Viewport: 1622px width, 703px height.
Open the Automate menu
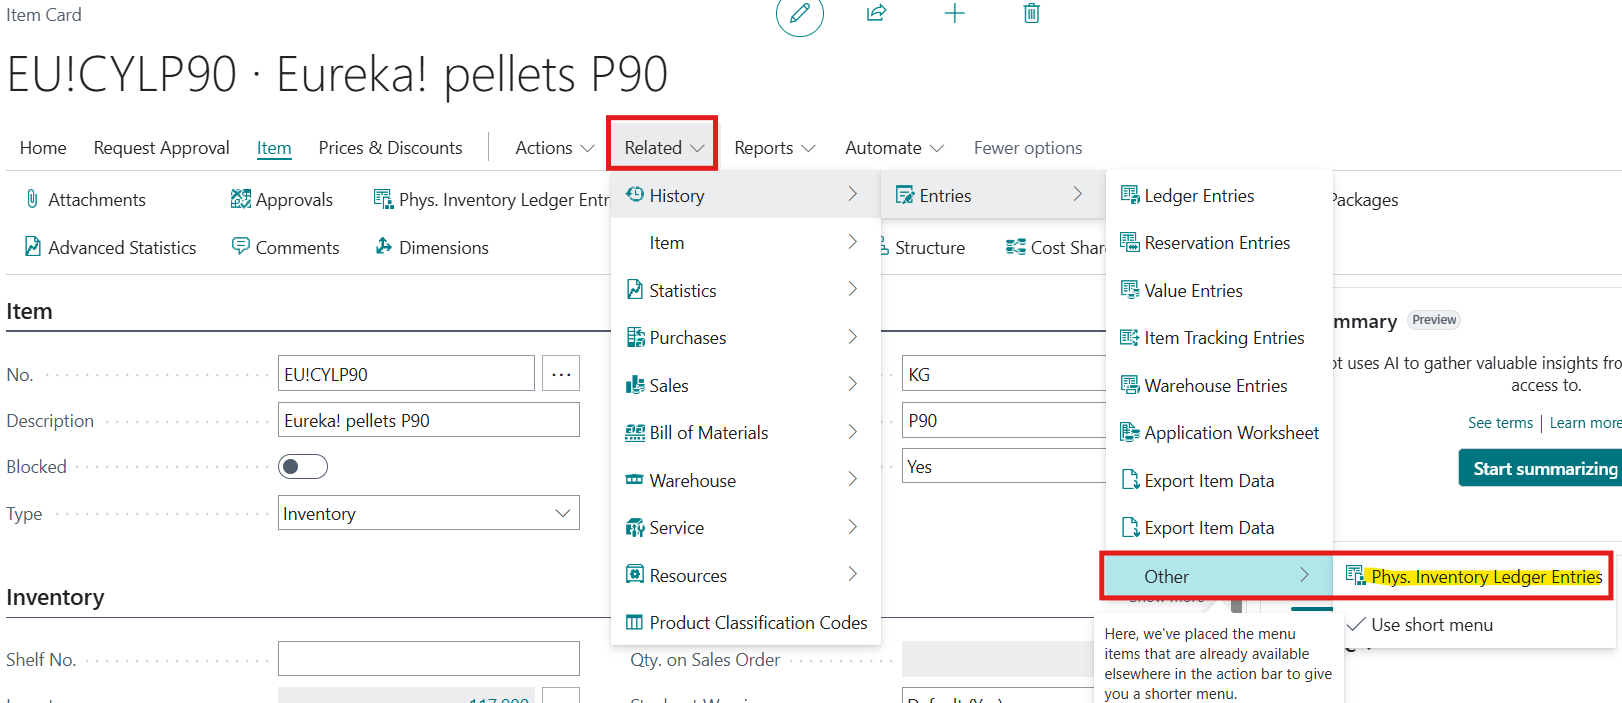point(894,147)
